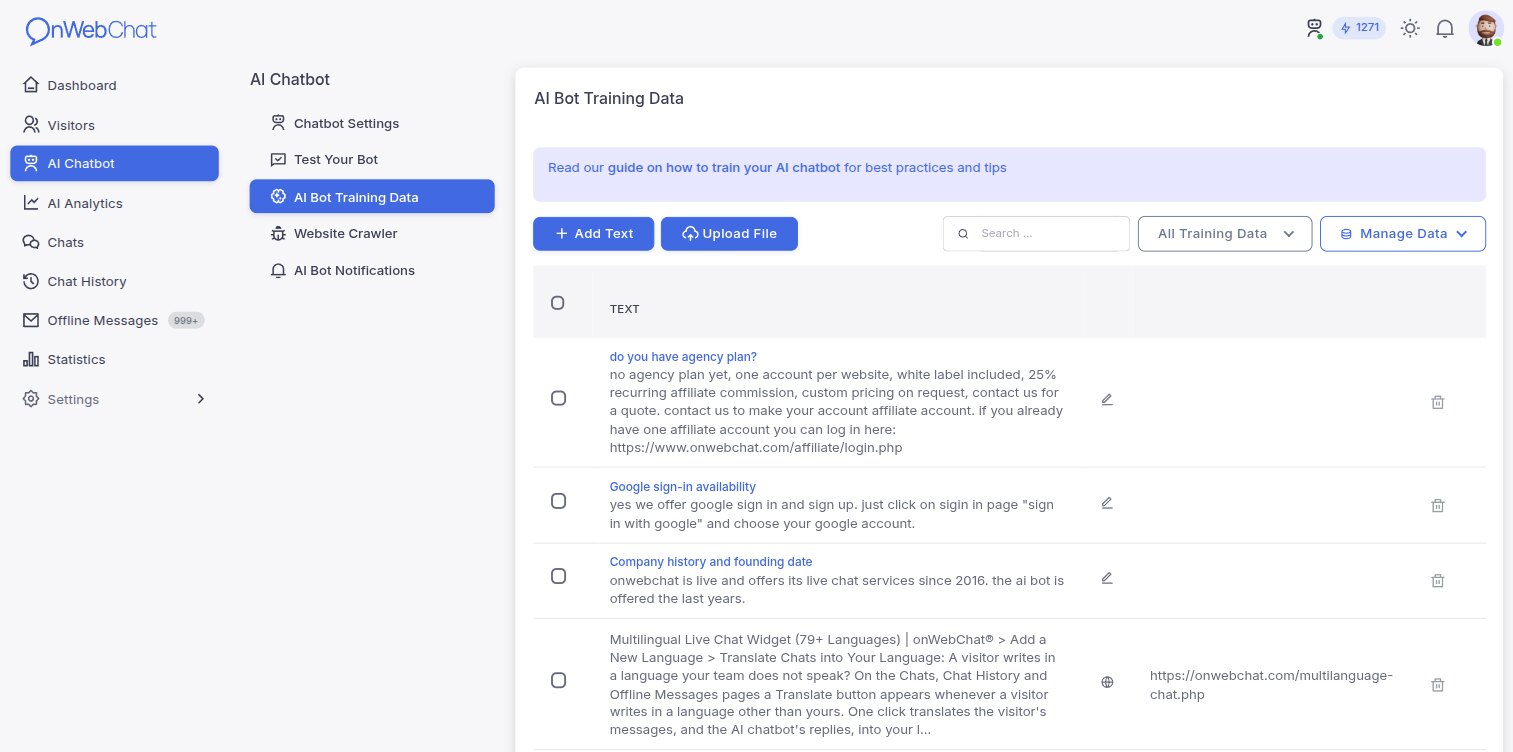The height and width of the screenshot is (752, 1513).
Task: Click the Settings gear icon
Action: pyautogui.click(x=31, y=399)
